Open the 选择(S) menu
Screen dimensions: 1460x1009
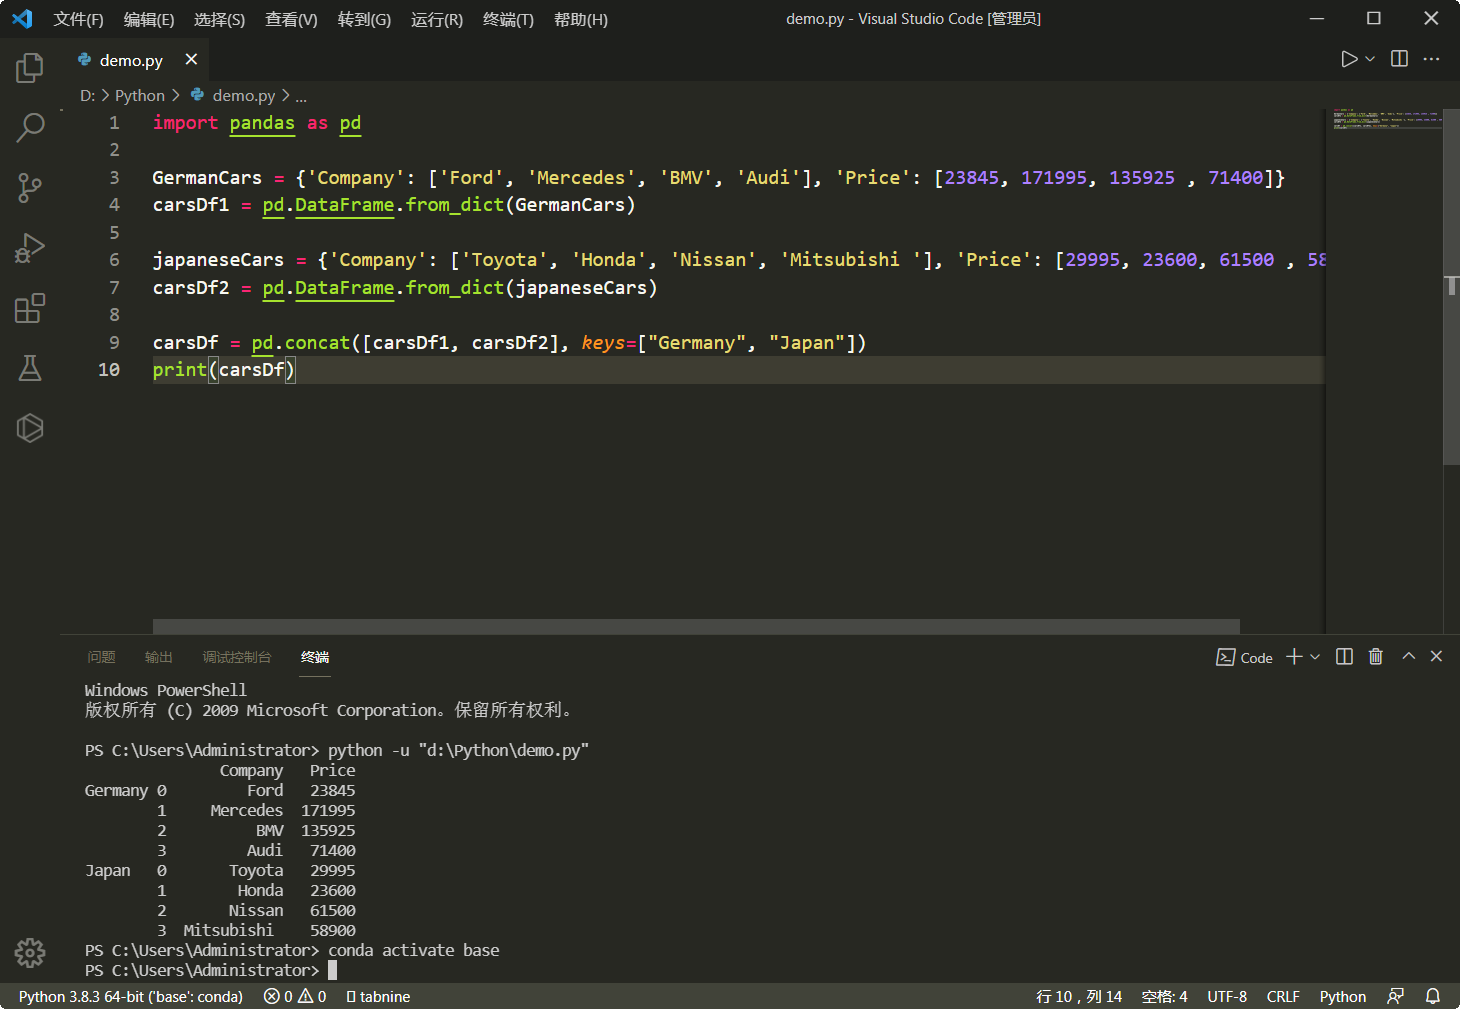219,19
